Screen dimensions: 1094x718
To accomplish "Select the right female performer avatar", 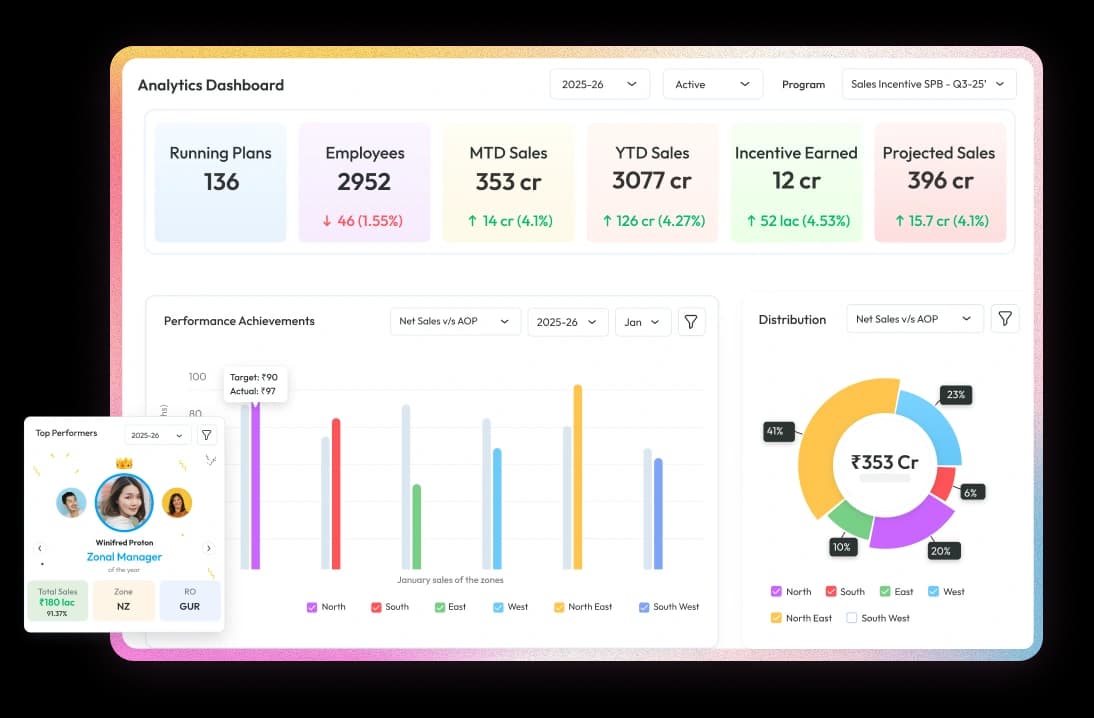I will click(x=177, y=502).
